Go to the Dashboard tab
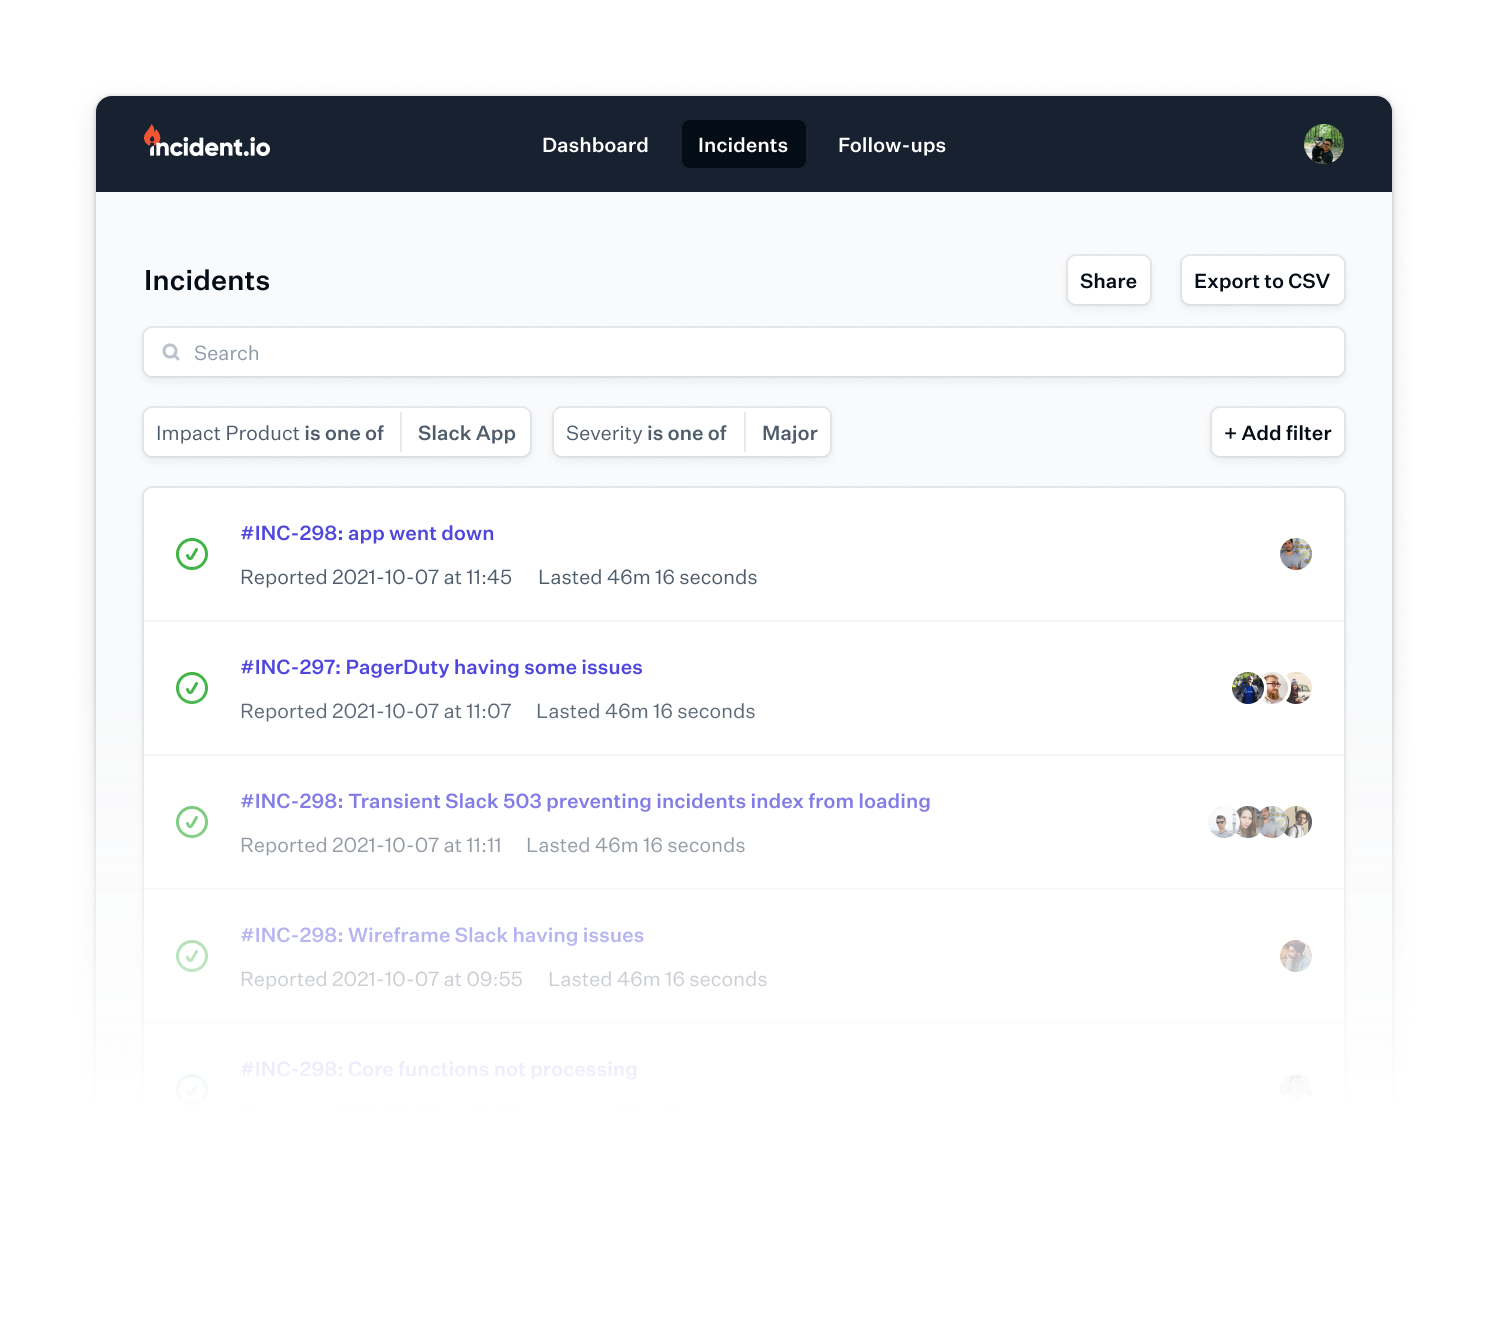The height and width of the screenshot is (1320, 1488). pyautogui.click(x=595, y=145)
